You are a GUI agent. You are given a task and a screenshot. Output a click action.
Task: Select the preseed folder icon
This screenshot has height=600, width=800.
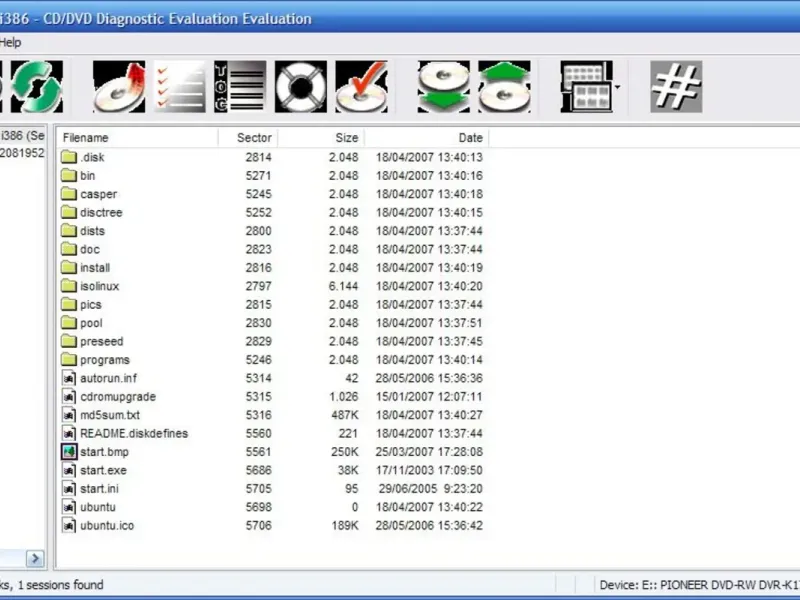click(69, 340)
